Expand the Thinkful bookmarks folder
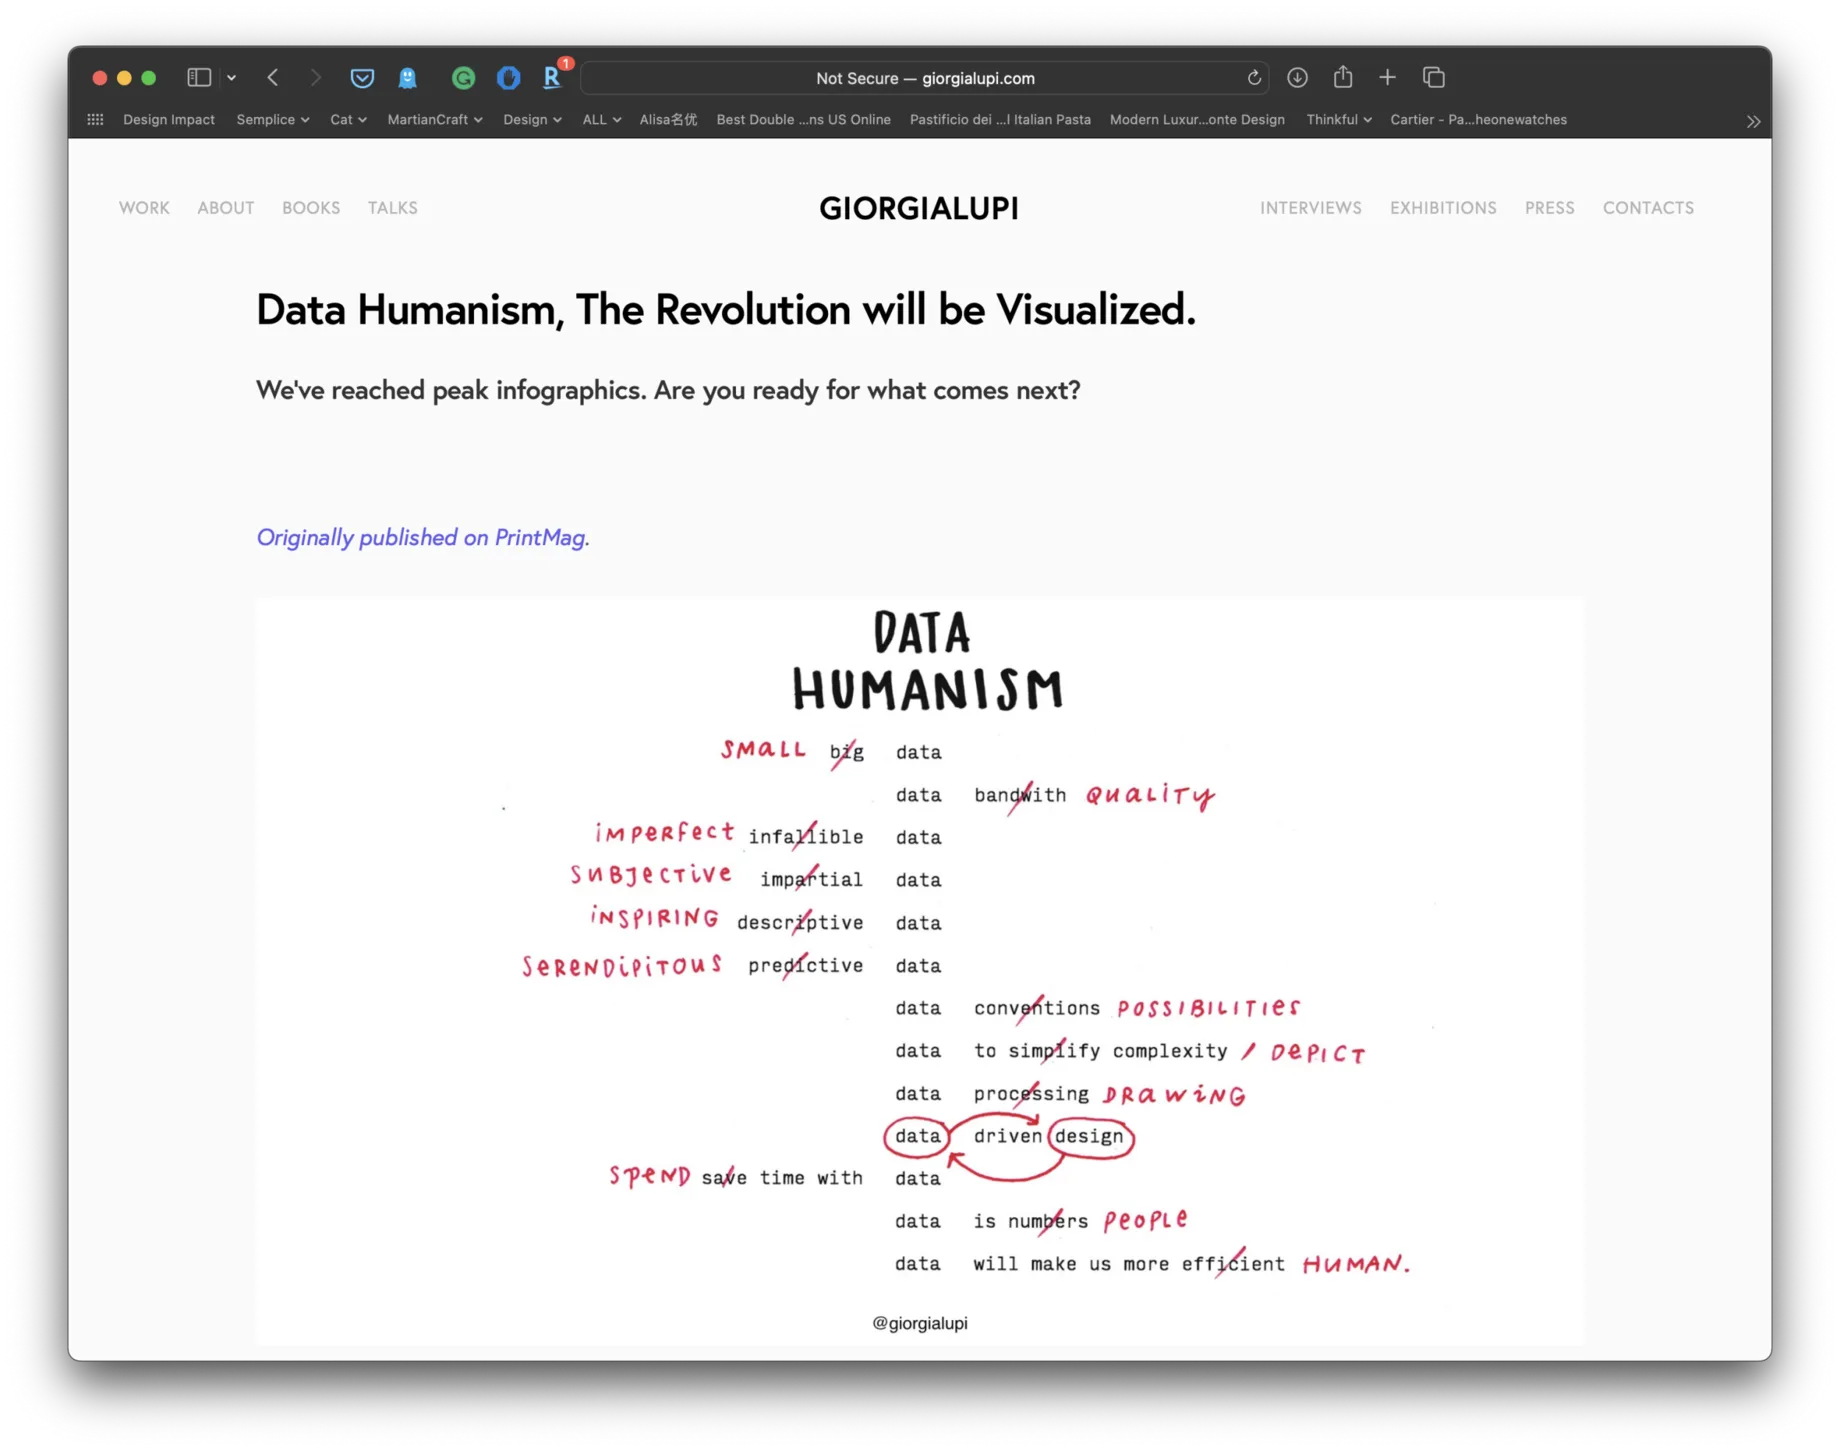This screenshot has height=1451, width=1840. tap(1338, 119)
